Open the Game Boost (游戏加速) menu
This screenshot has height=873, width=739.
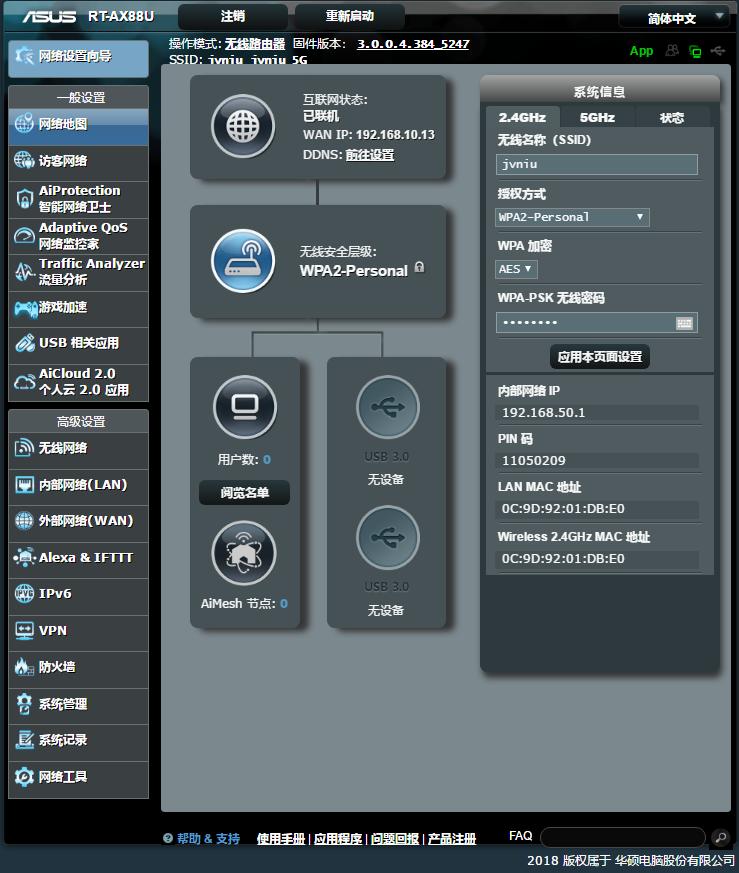tap(79, 308)
